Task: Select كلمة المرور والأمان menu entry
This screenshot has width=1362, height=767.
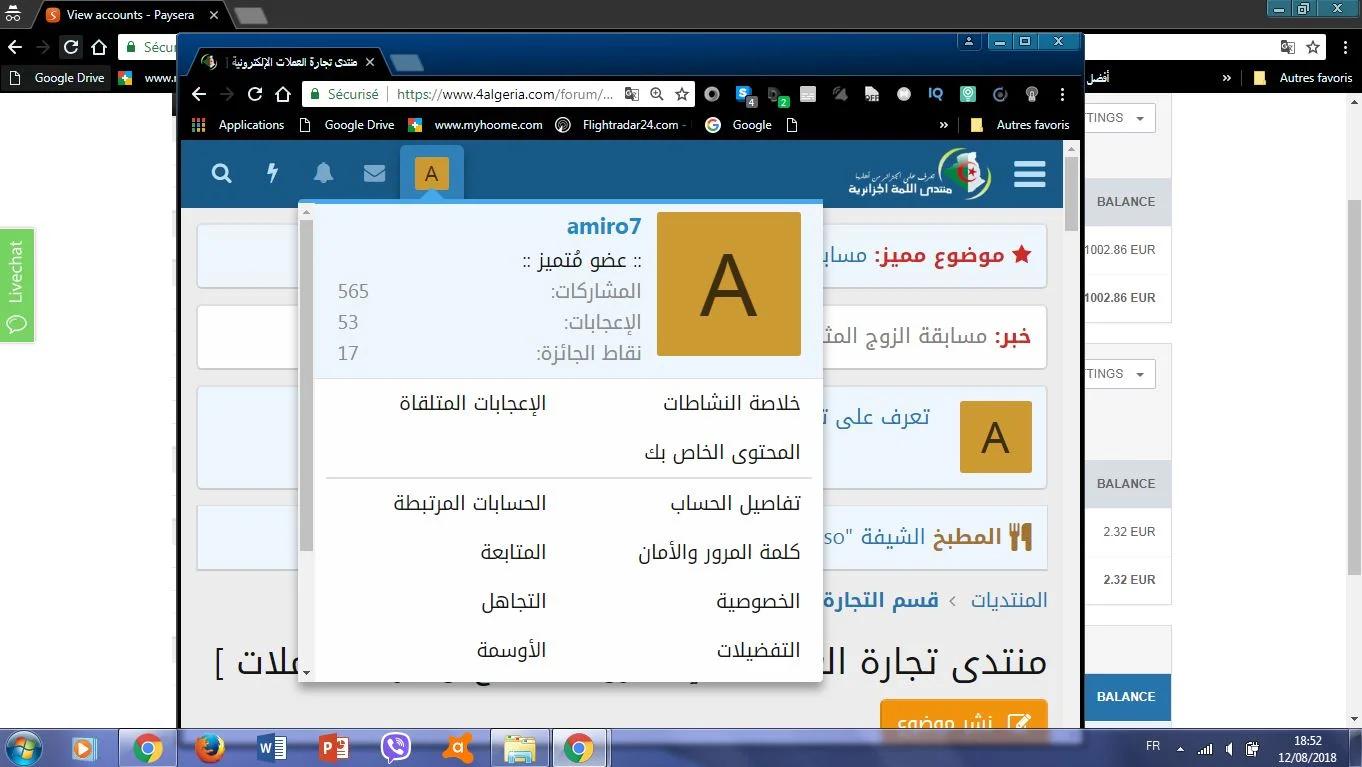Action: 719,552
